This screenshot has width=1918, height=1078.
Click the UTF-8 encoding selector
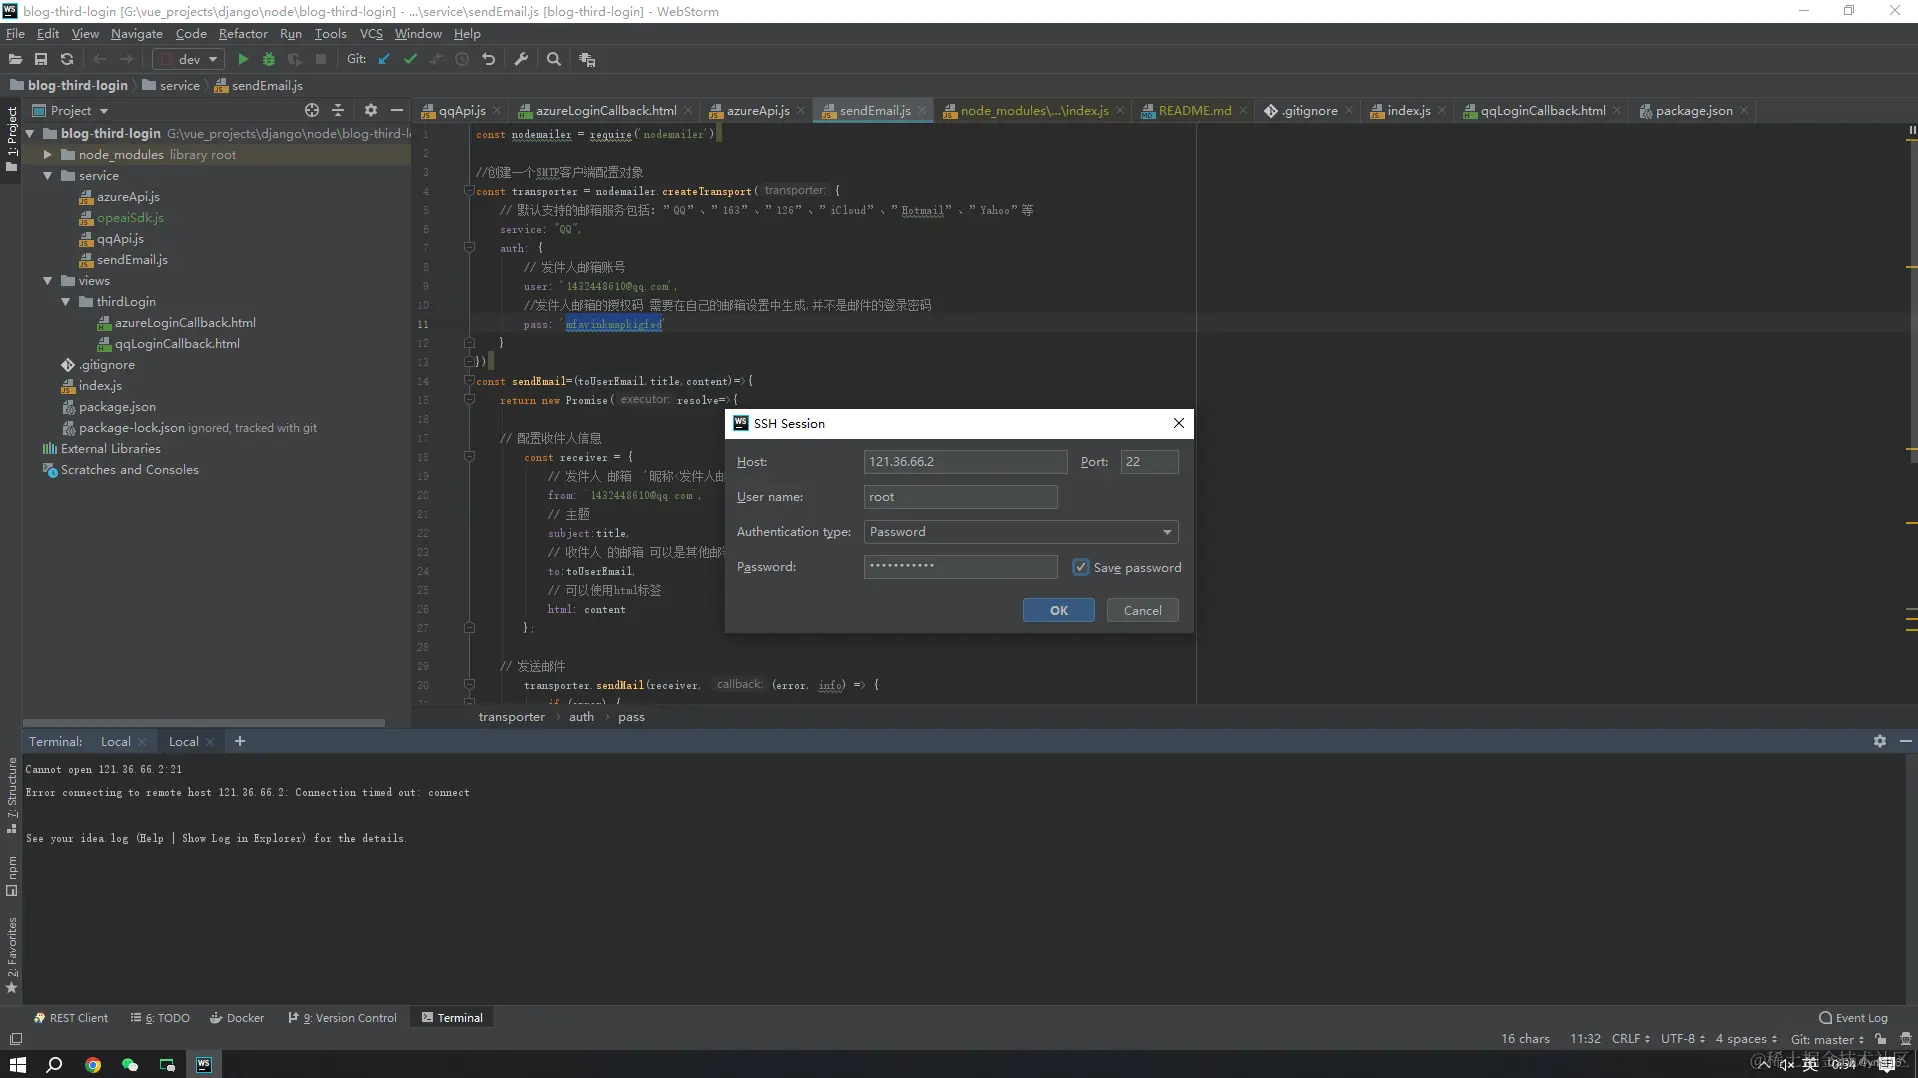tap(1683, 1039)
